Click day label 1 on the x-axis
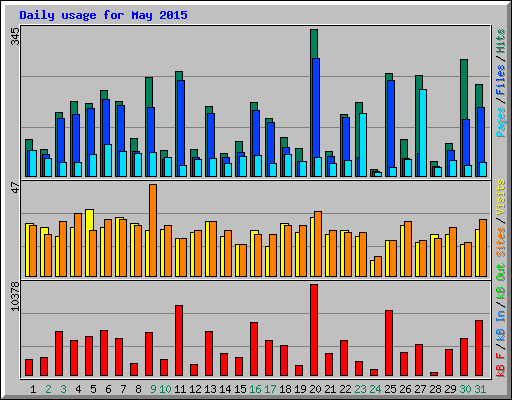 (x=33, y=389)
